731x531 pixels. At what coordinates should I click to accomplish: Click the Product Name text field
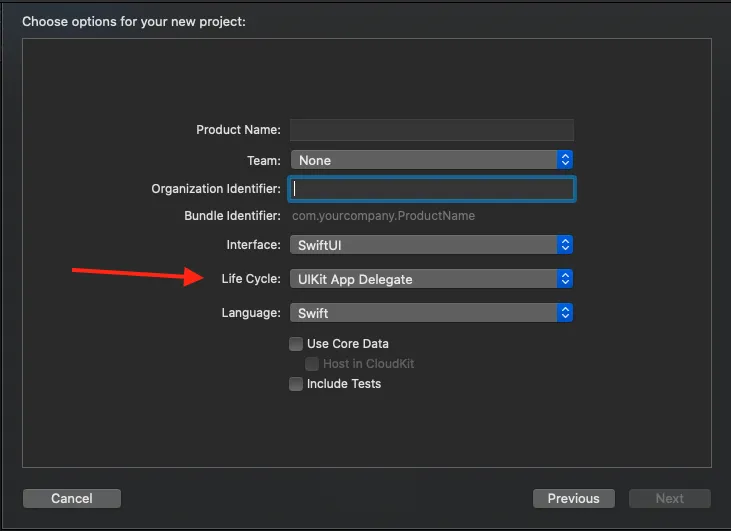[x=431, y=130]
